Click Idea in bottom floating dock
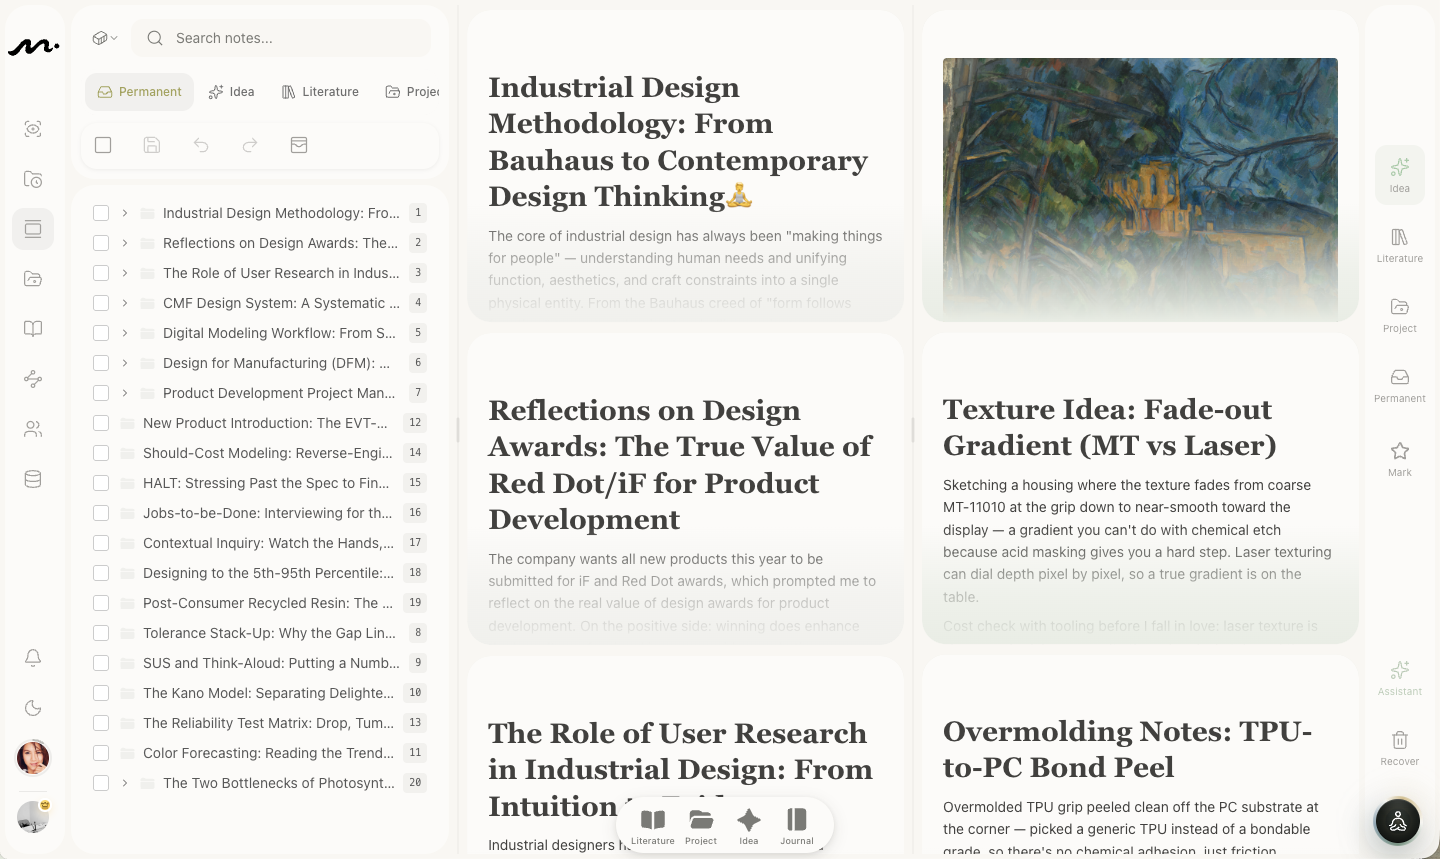Screen dimensions: 1440x859 (749, 827)
